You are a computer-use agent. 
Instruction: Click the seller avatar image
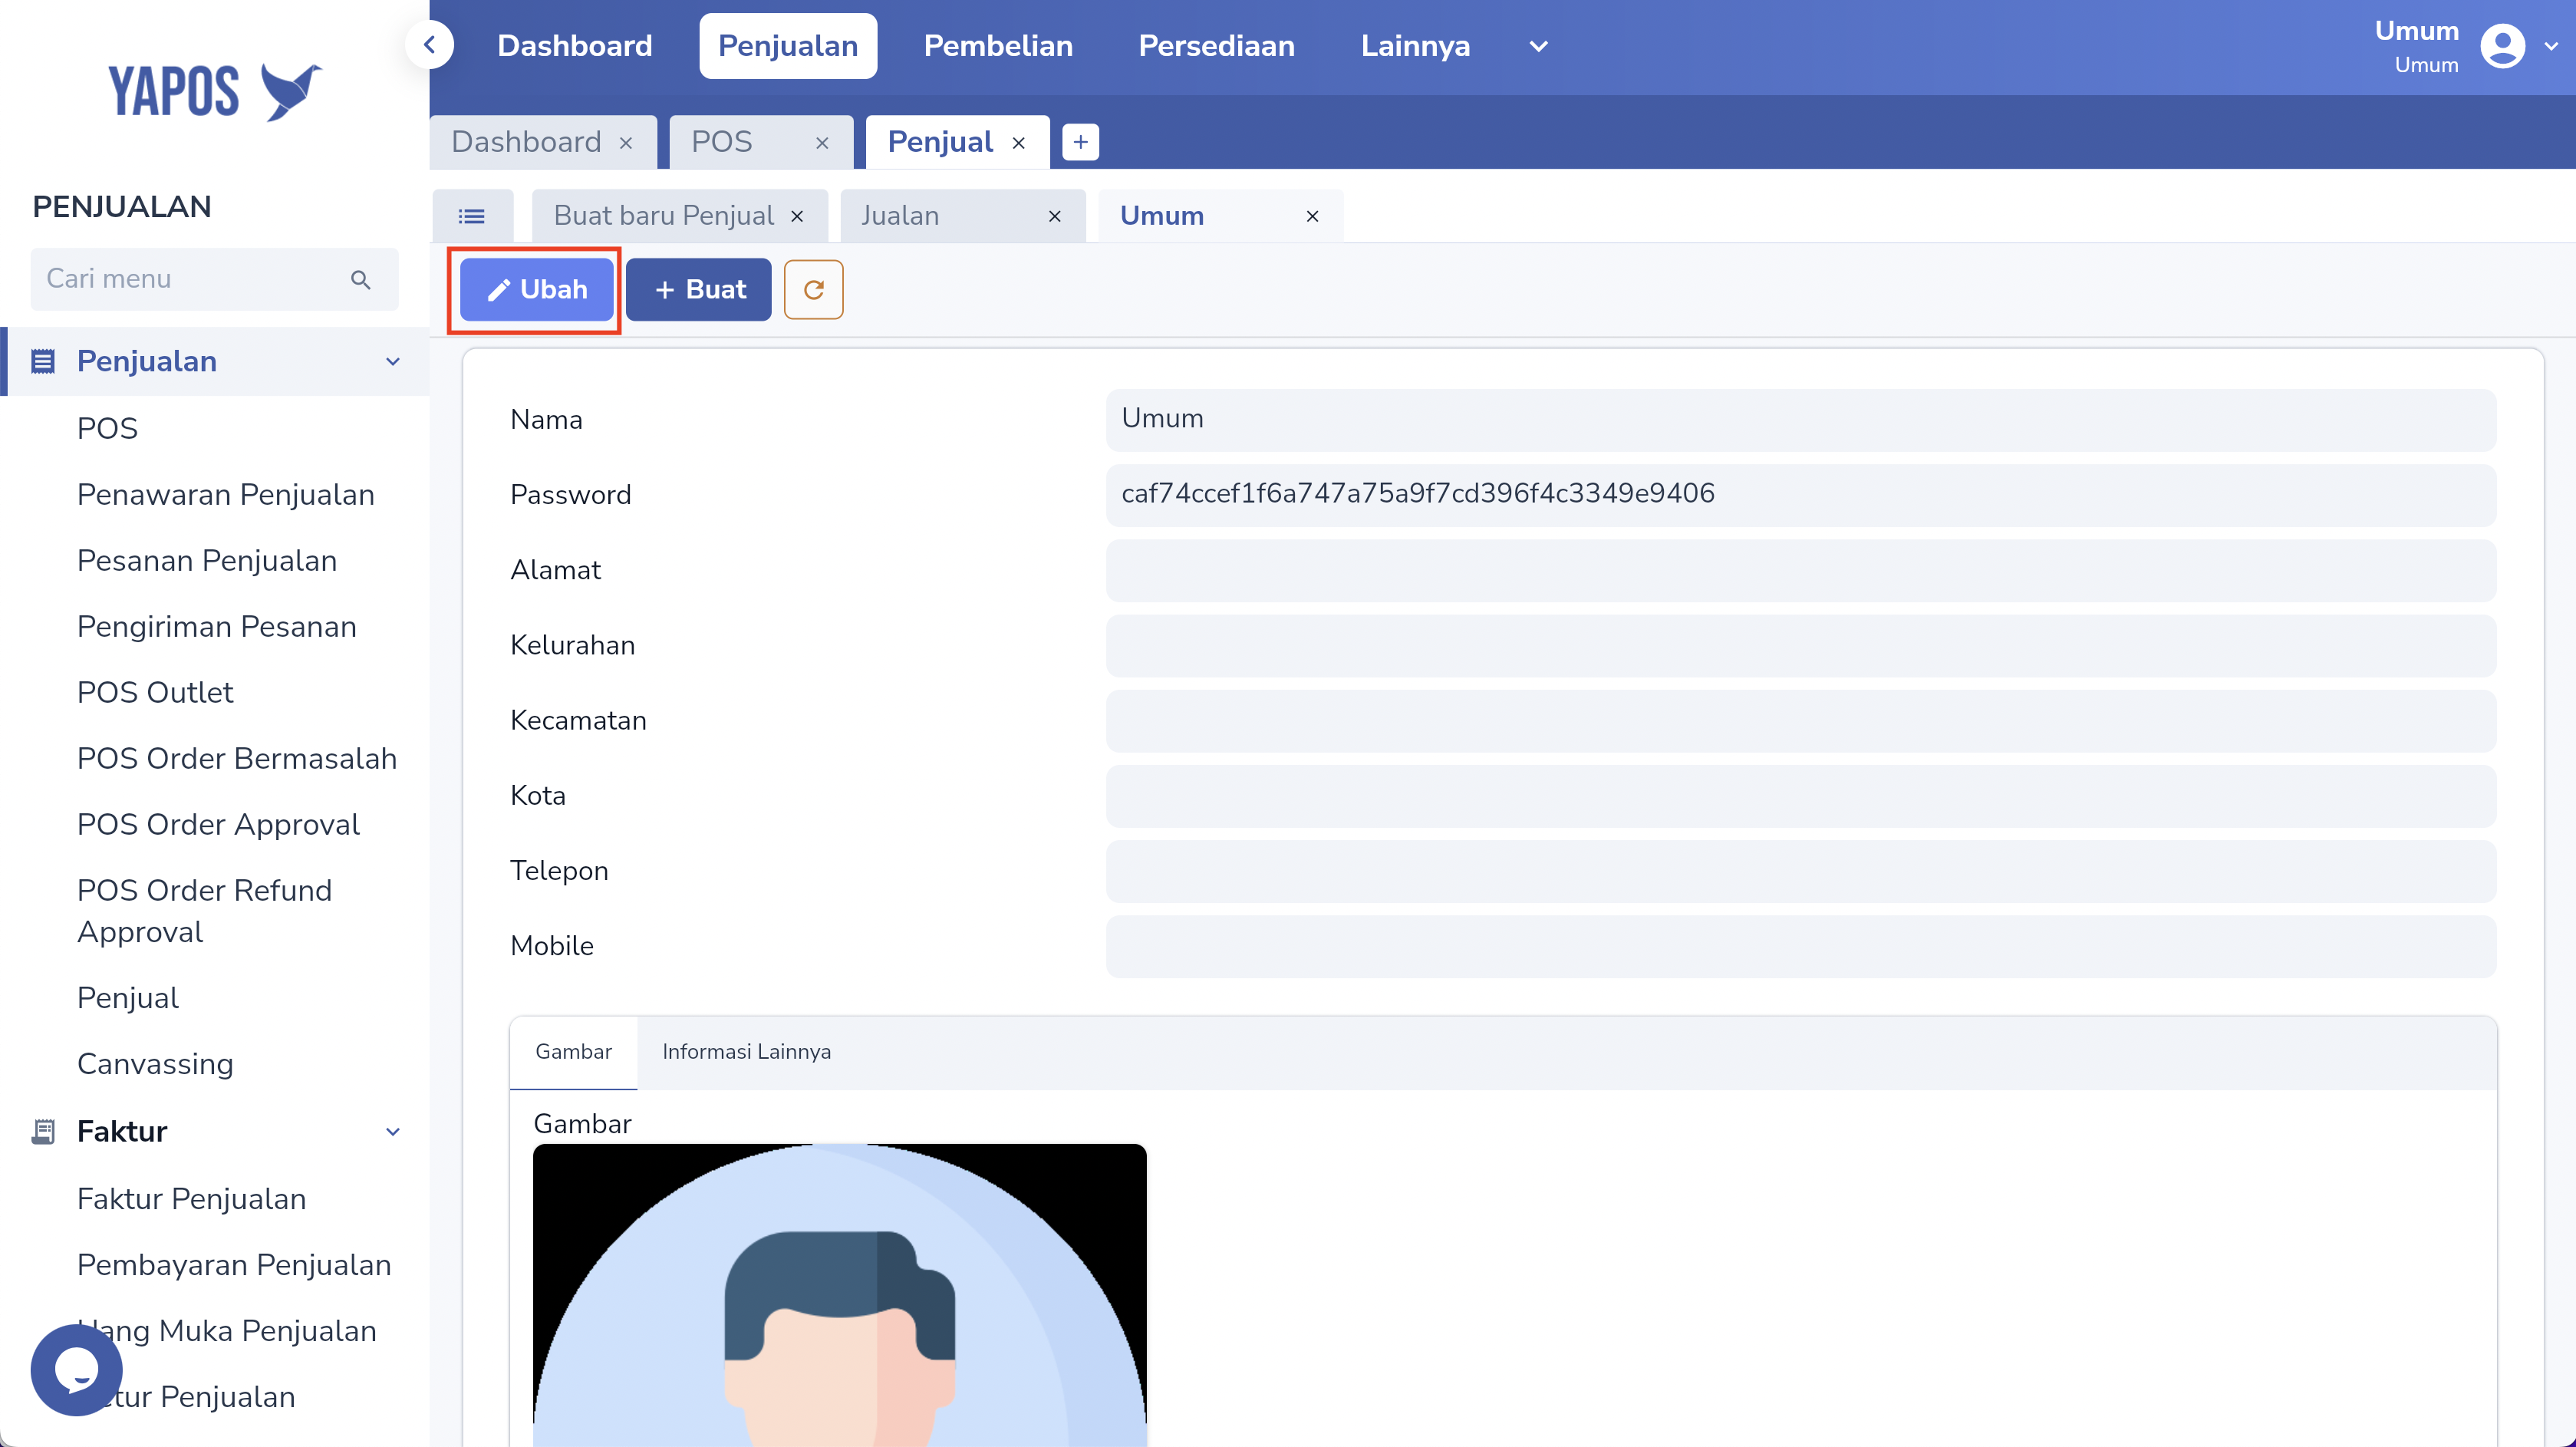(840, 1295)
